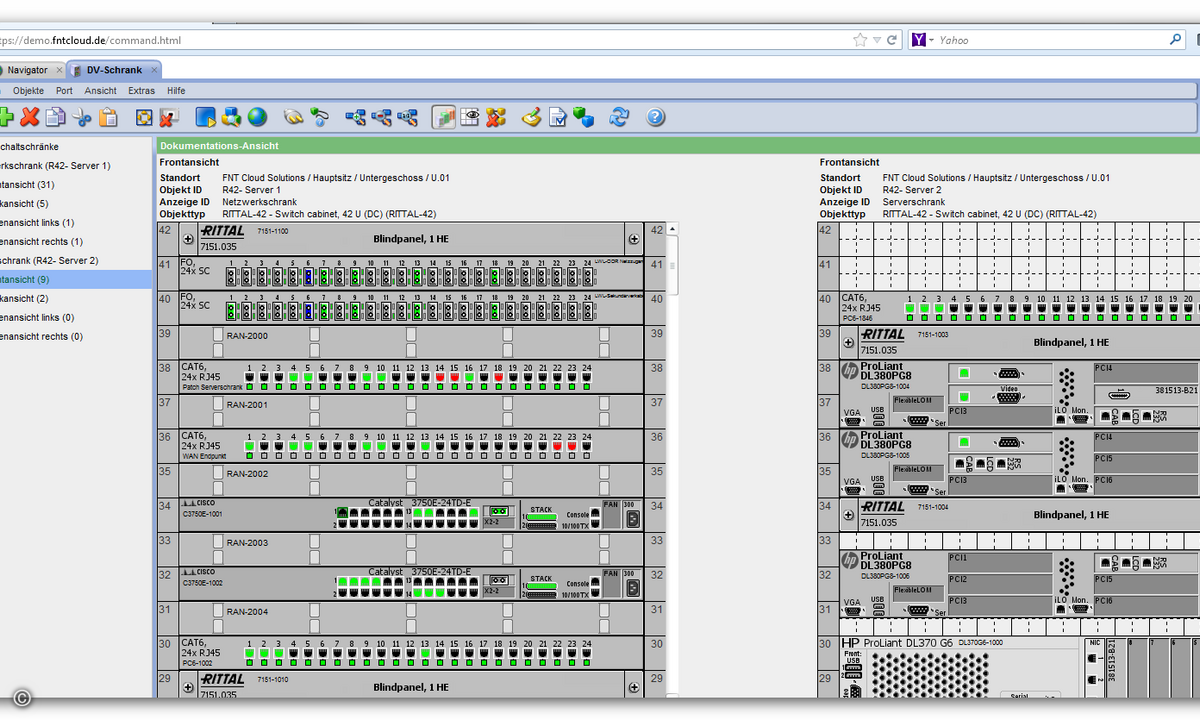Select tree item ending 'enansicht rechts (0)'
The image size is (1200, 720).
pos(42,337)
